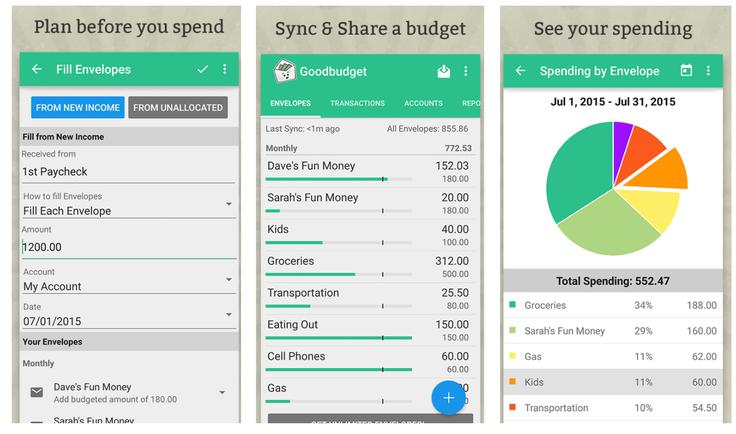The image size is (736, 434).
Task: Tap All Envelopes: 855.86 total
Action: pos(427,129)
